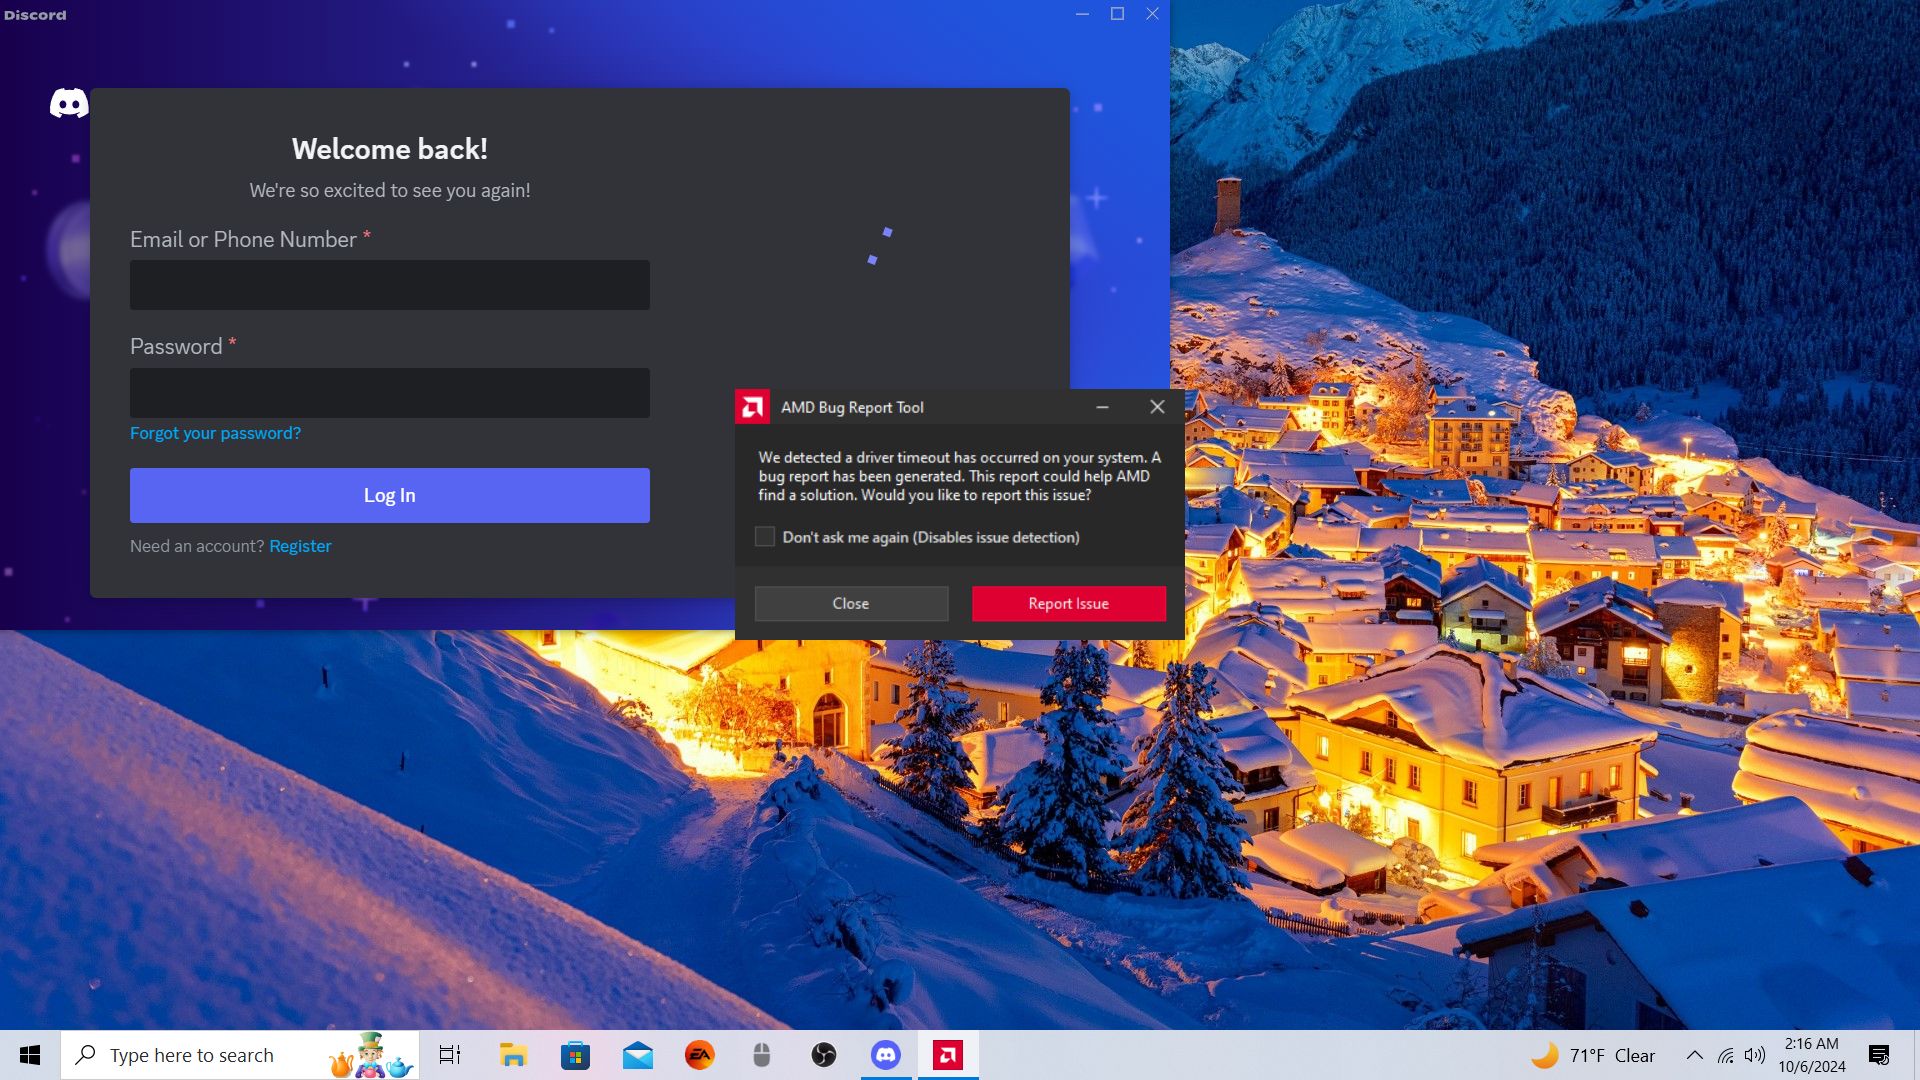Screen dimensions: 1920x1080
Task: Expand the hidden system tray icons
Action: [1694, 1055]
